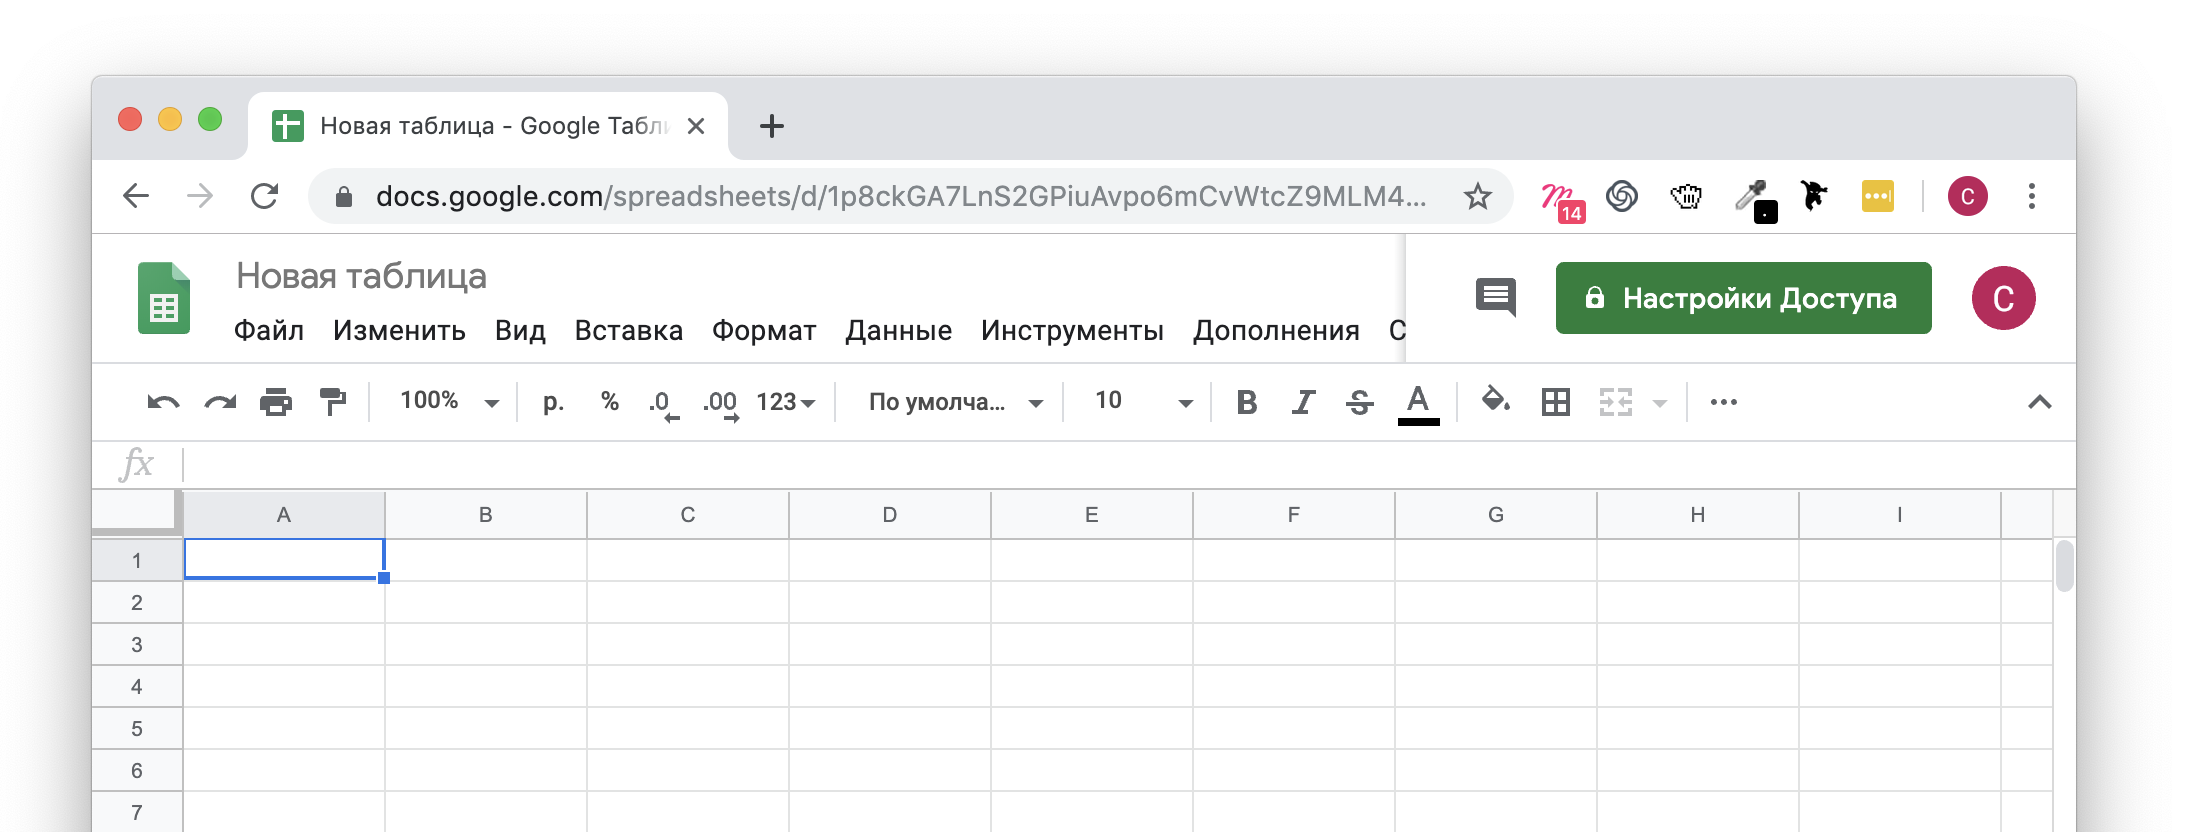Increase decimal places with the .00 icon
This screenshot has width=2188, height=832.
click(720, 404)
